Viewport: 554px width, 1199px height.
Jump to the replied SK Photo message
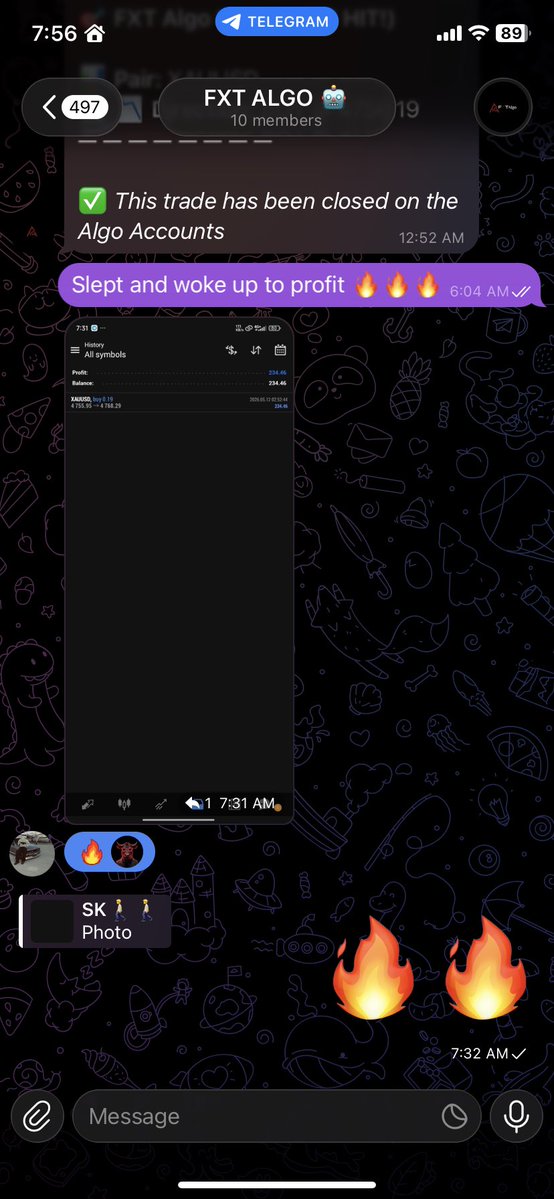[95, 921]
